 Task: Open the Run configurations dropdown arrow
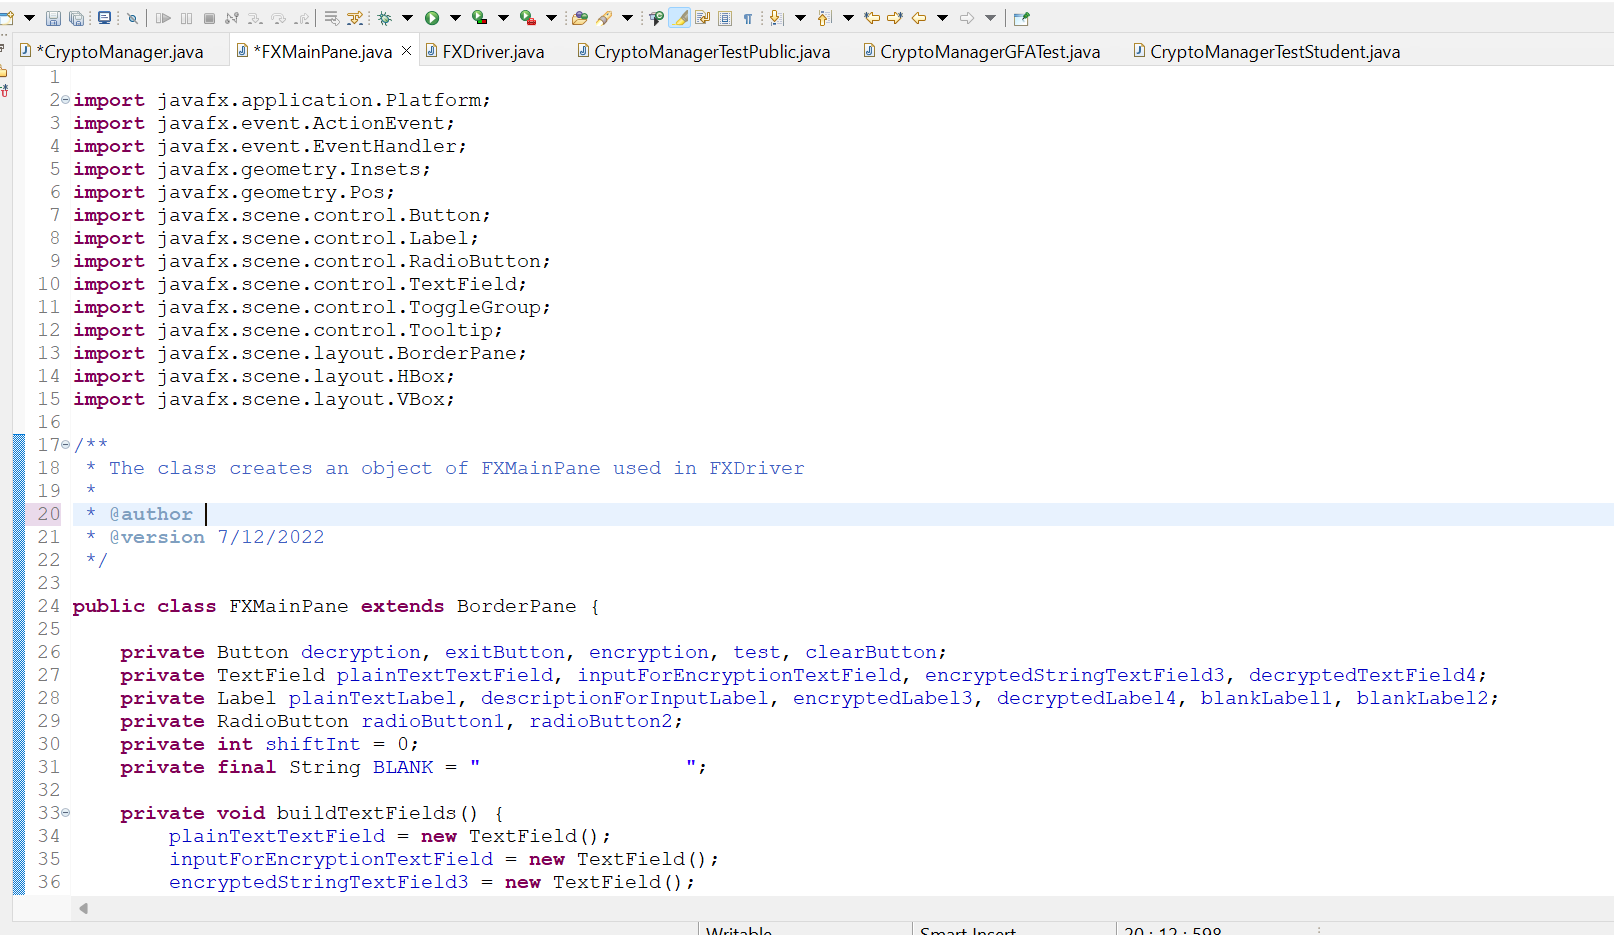click(455, 18)
